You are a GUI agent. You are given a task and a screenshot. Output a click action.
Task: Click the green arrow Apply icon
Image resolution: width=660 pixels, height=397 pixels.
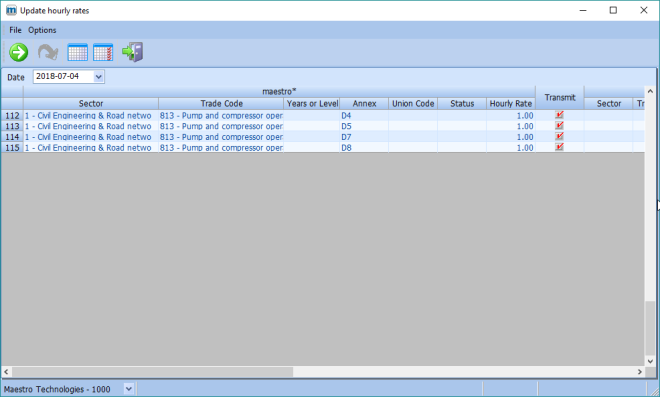pyautogui.click(x=19, y=53)
